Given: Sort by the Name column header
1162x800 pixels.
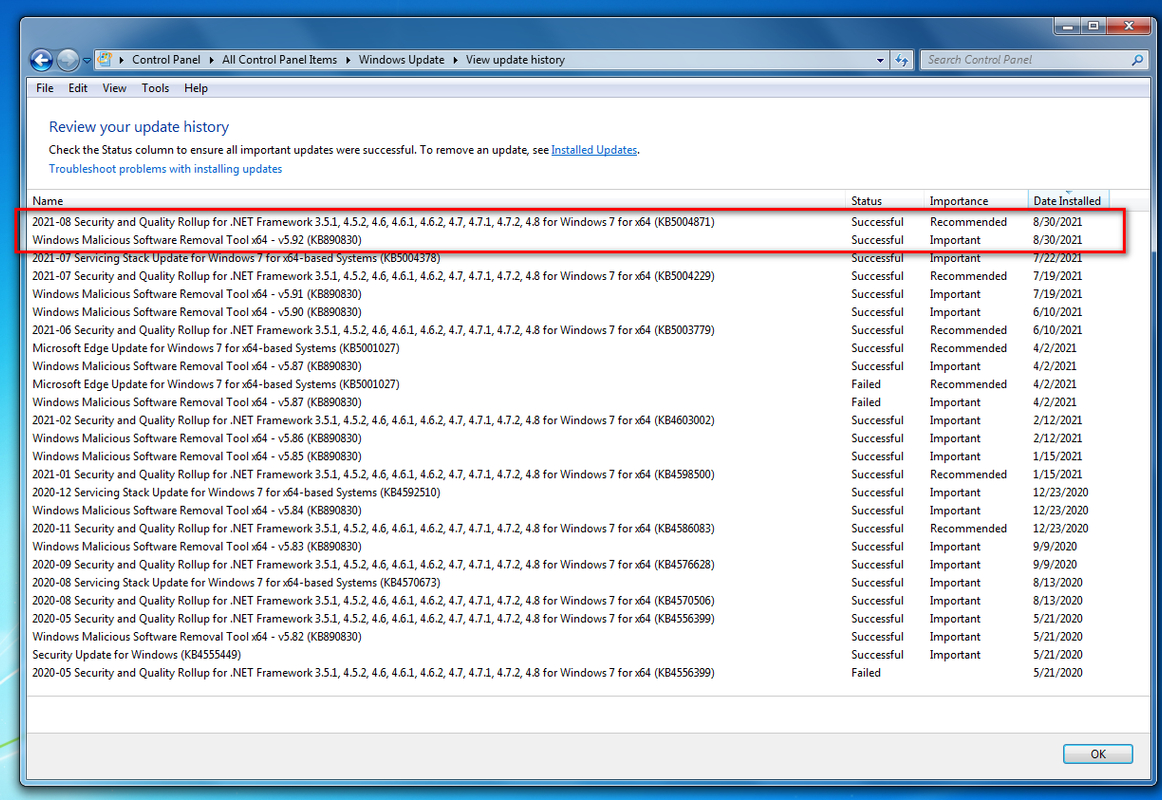Looking at the screenshot, I should (436, 201).
